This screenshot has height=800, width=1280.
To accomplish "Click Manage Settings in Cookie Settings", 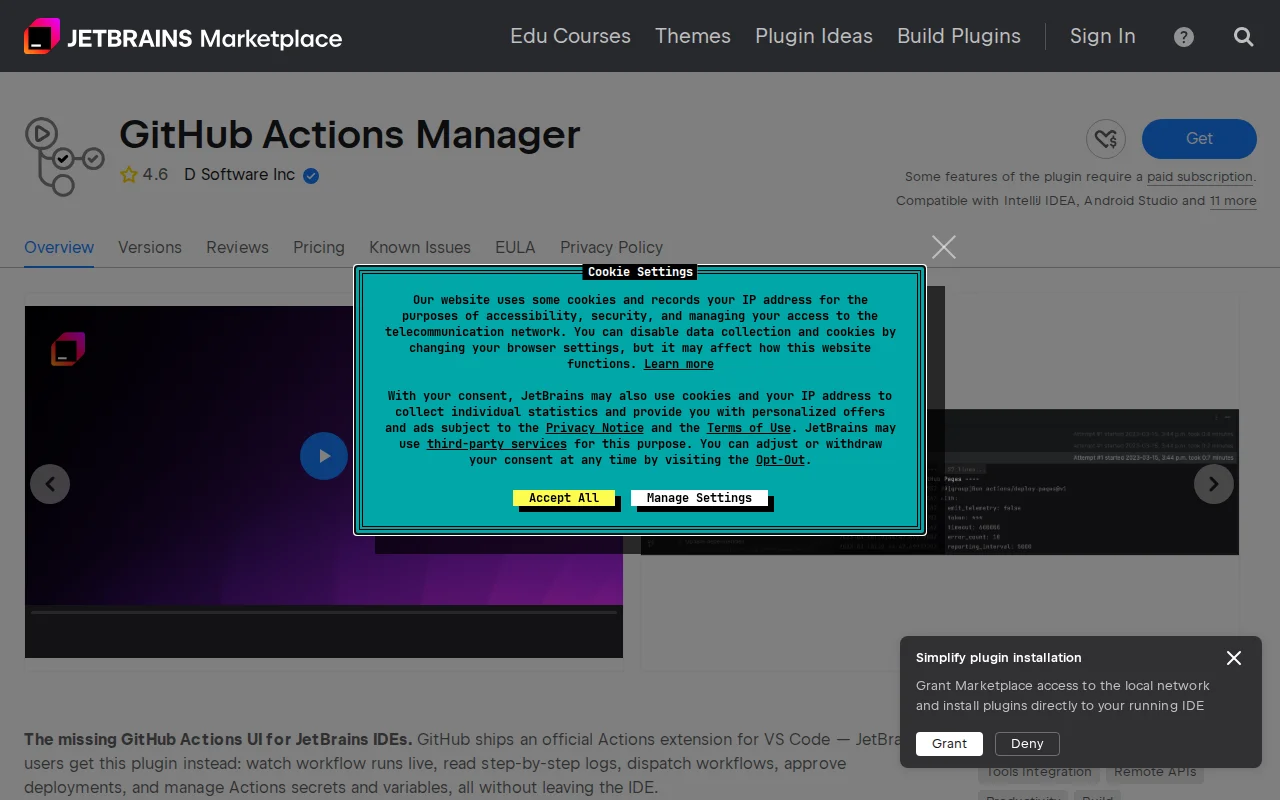I will coord(699,498).
